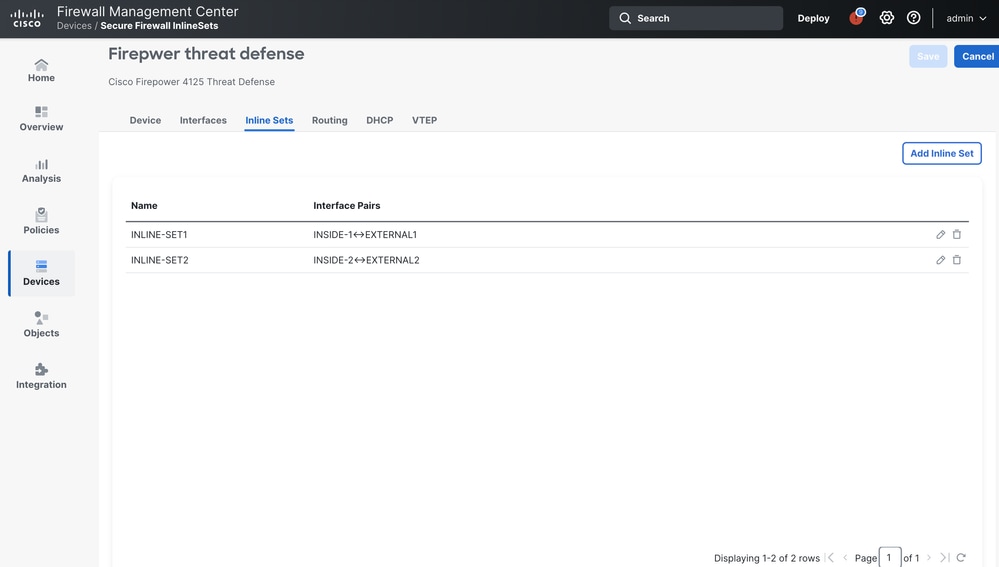The height and width of the screenshot is (567, 999).
Task: Click Displaying 1-2 of 2 rows text
Action: point(766,558)
